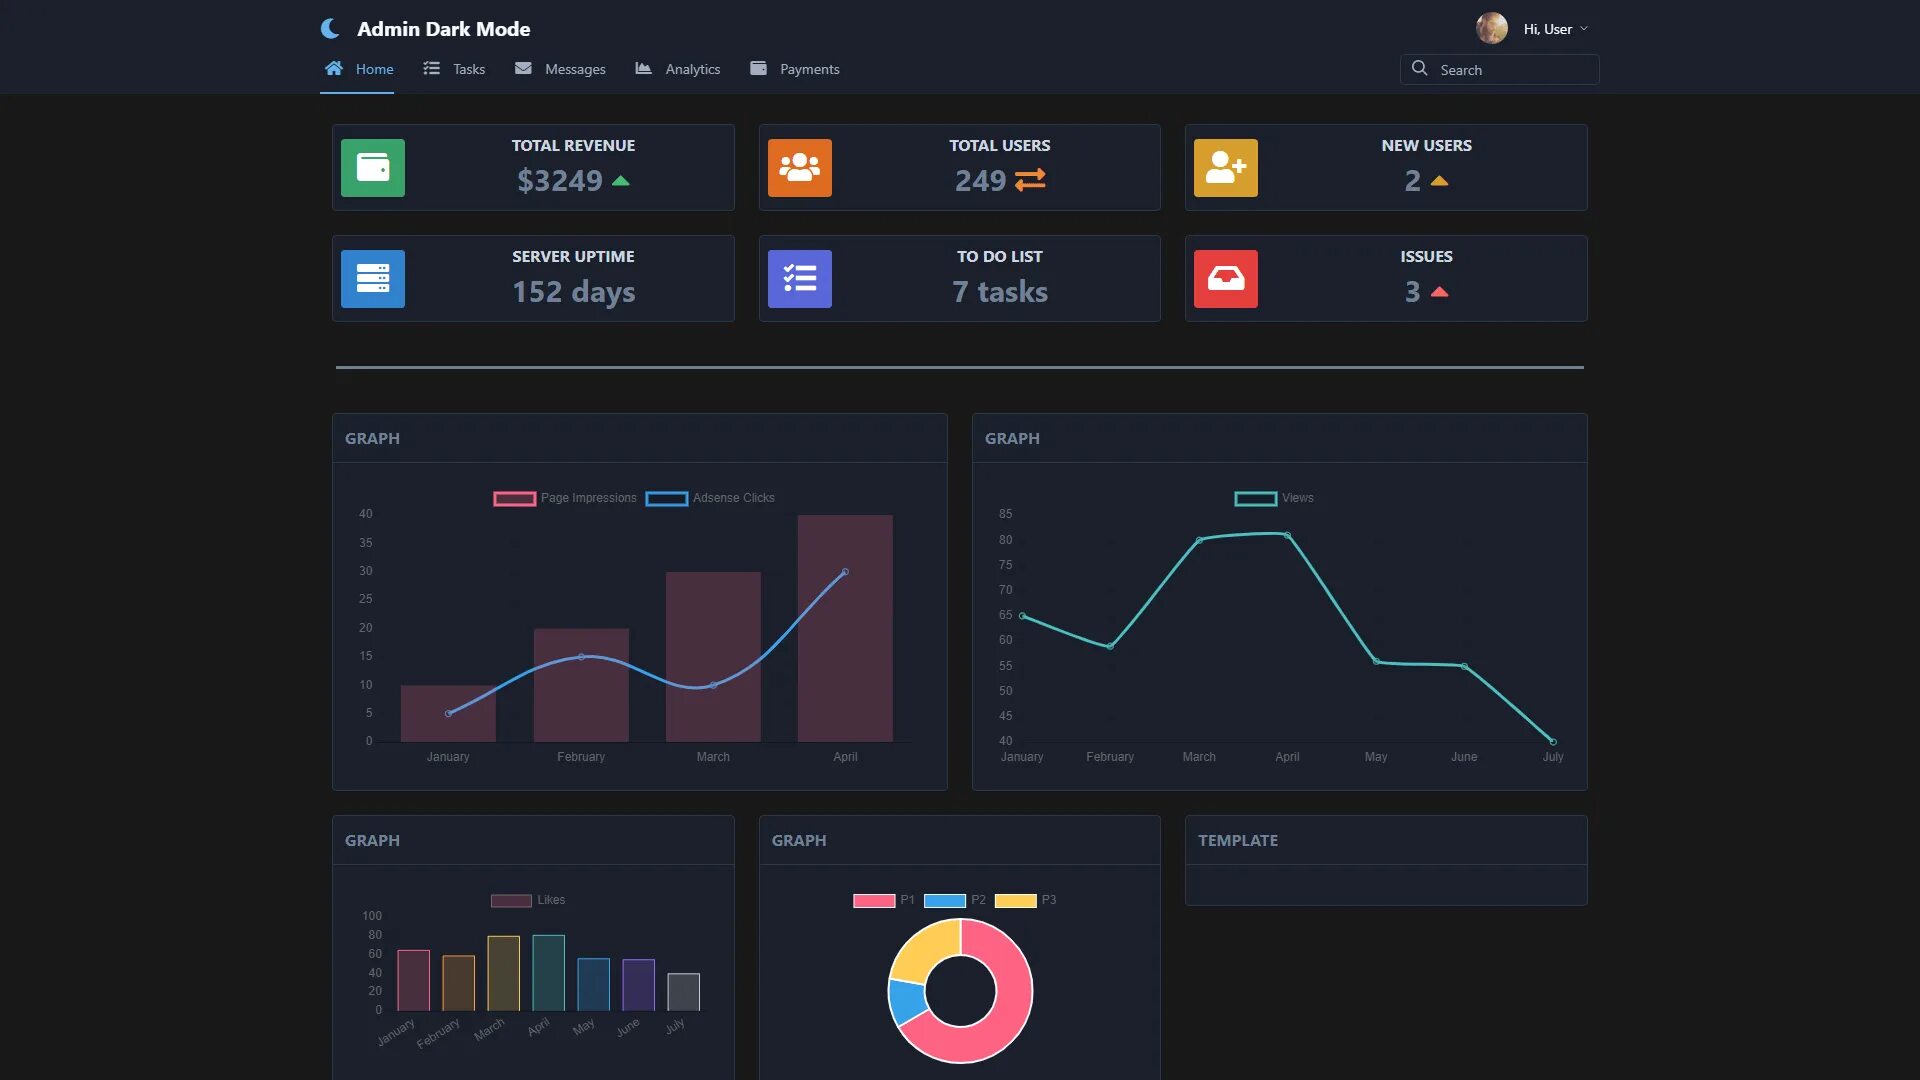The height and width of the screenshot is (1080, 1920).
Task: Click the search magnifier icon
Action: tap(1419, 69)
